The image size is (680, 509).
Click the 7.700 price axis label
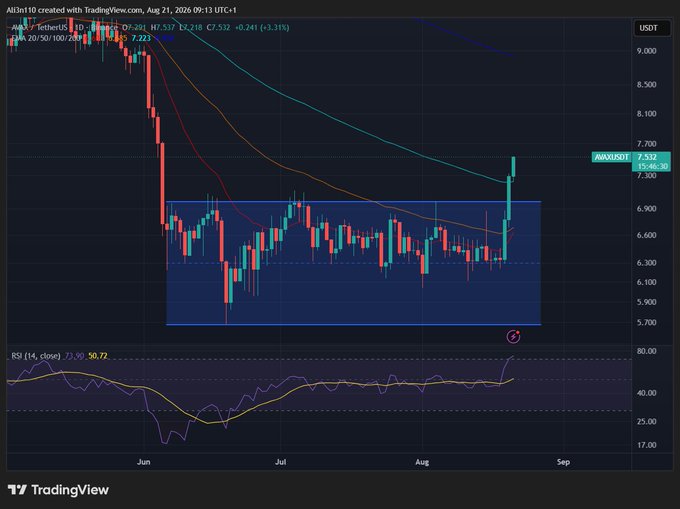coord(647,144)
